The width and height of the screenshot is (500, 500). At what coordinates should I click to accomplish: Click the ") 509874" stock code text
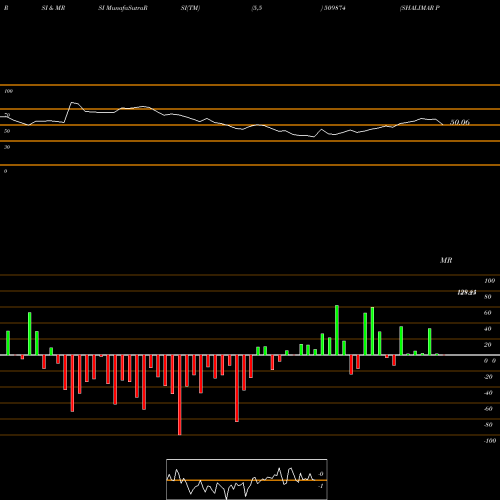click(333, 8)
